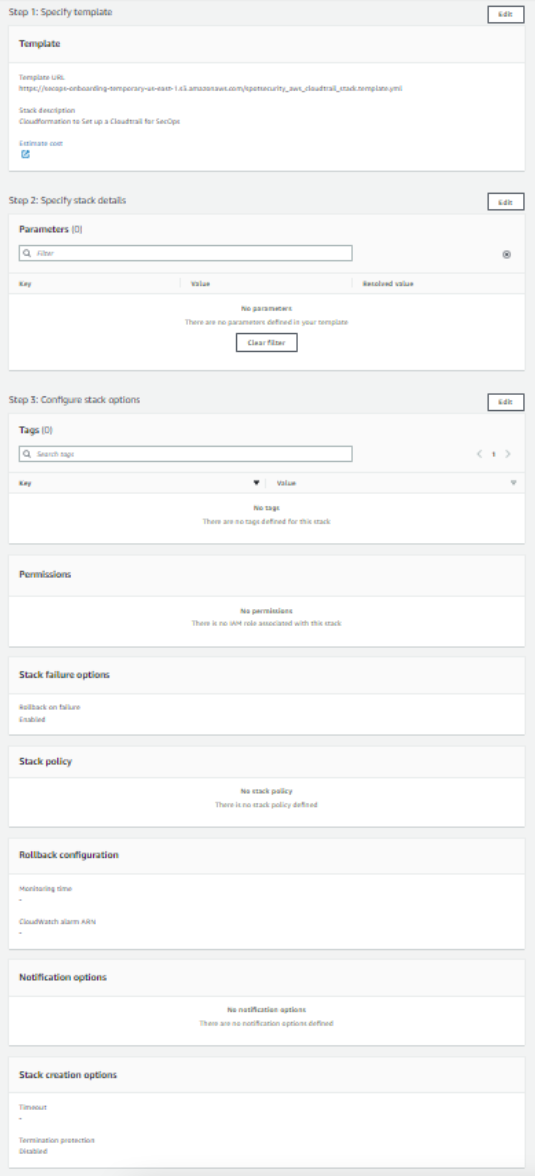Click the Tags Value column header label
This screenshot has width=535, height=1176.
point(286,483)
